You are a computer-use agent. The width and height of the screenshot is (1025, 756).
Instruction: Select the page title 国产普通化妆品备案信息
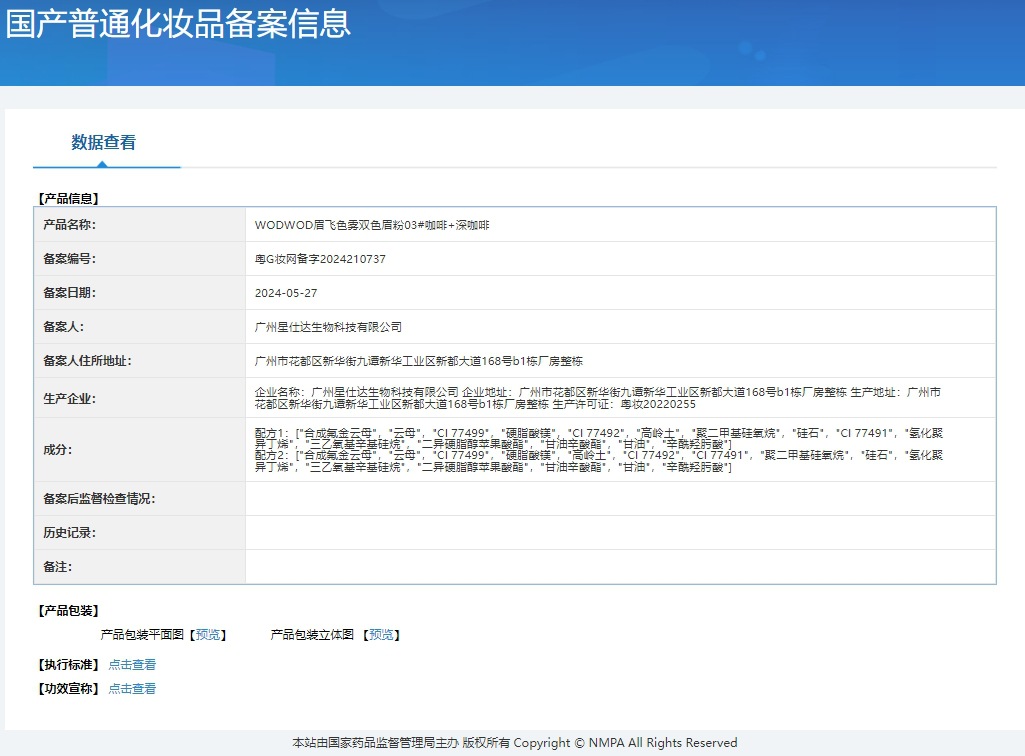(178, 24)
